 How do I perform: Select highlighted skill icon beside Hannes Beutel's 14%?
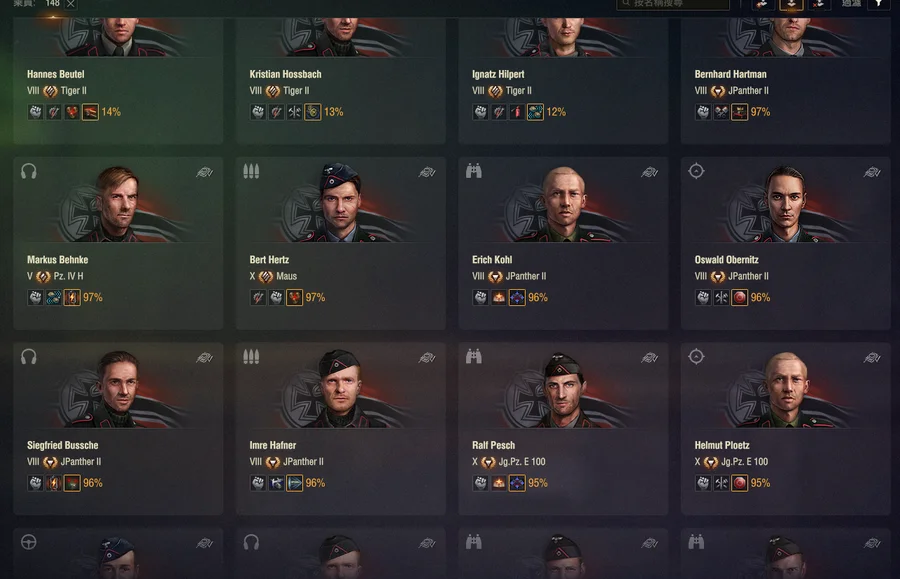[90, 112]
